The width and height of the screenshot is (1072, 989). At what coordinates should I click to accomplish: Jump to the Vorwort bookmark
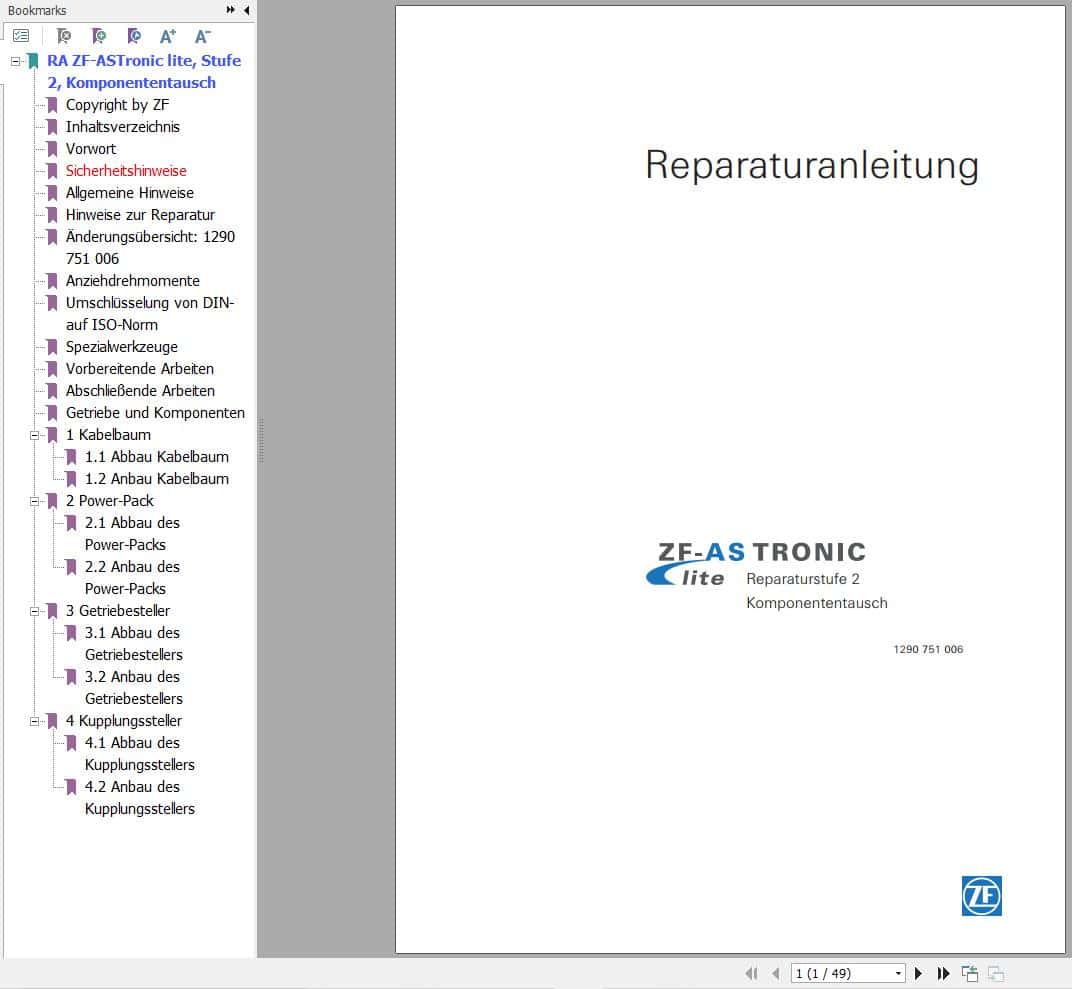(91, 148)
